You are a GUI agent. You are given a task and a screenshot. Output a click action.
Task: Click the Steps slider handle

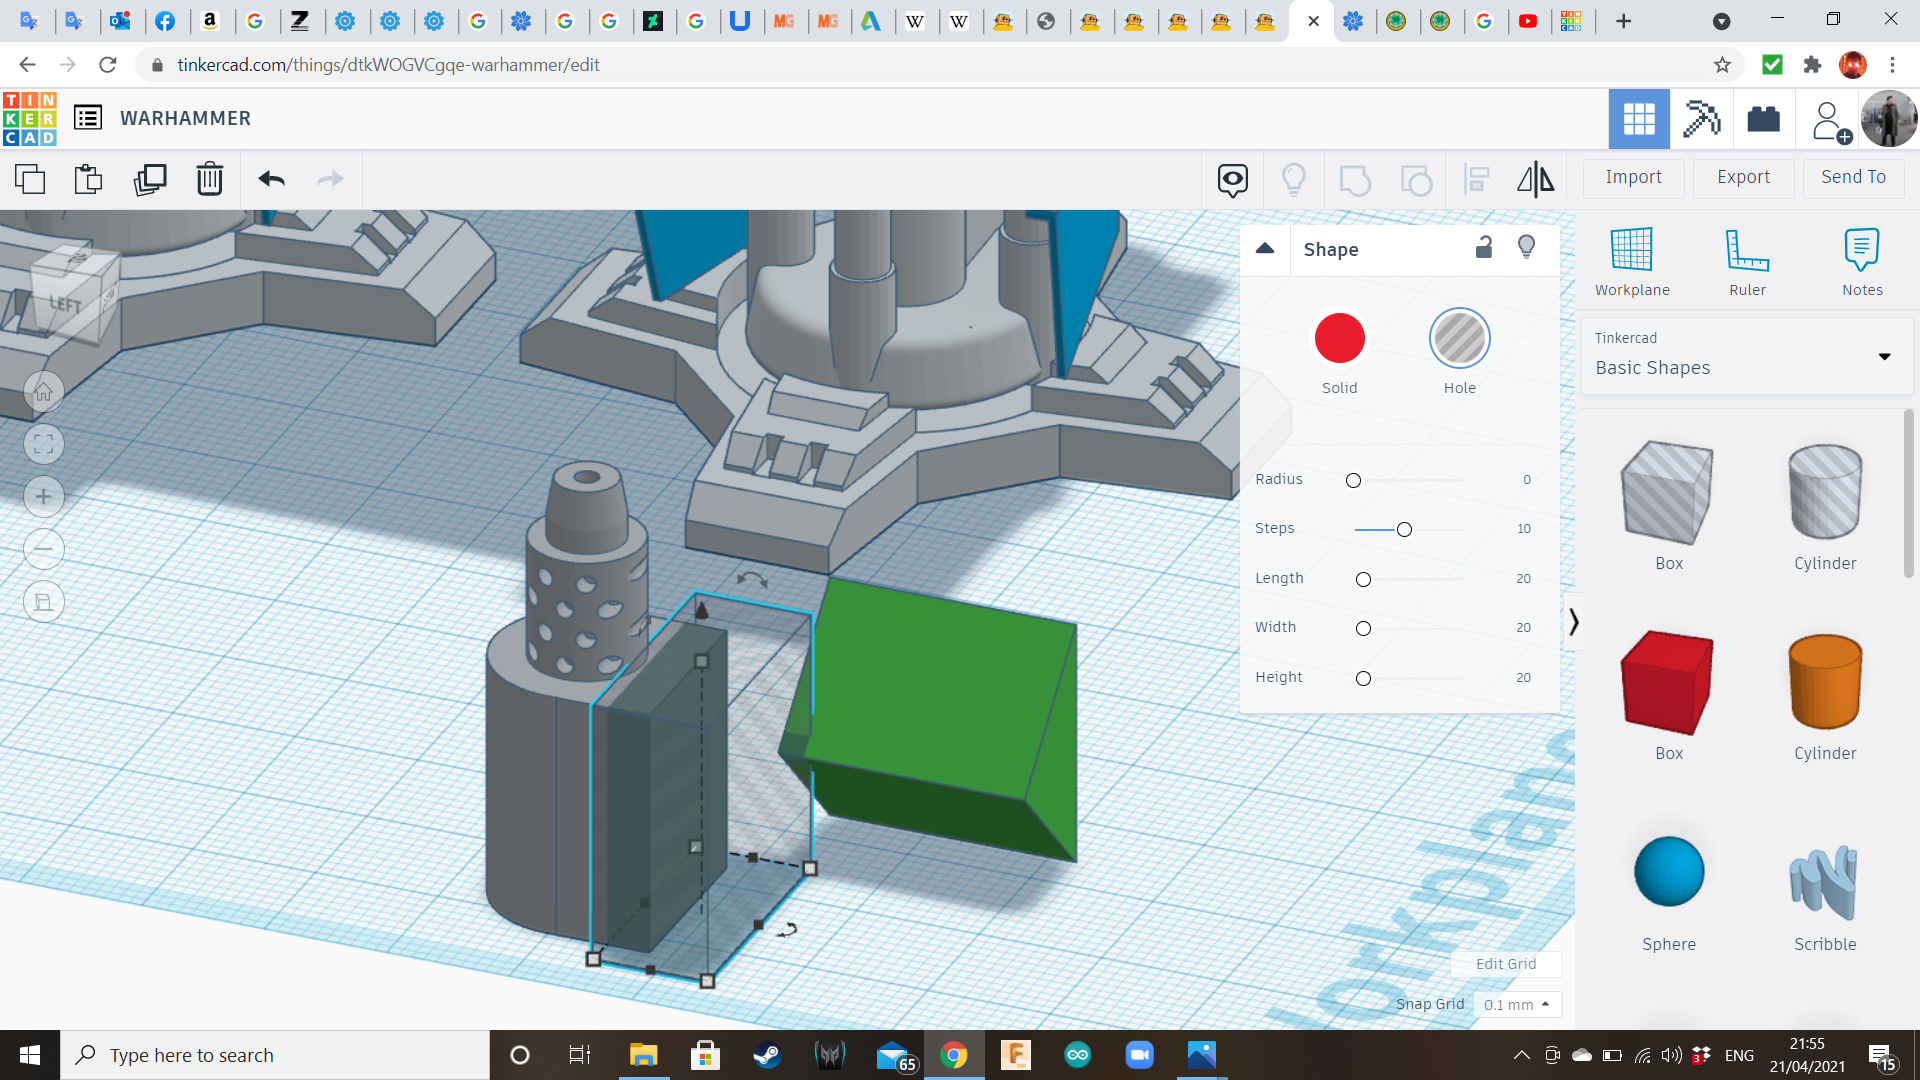click(1404, 529)
